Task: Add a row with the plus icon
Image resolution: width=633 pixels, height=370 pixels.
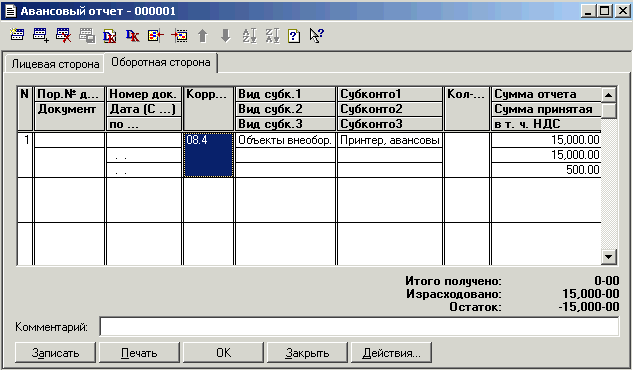Action: pos(40,35)
